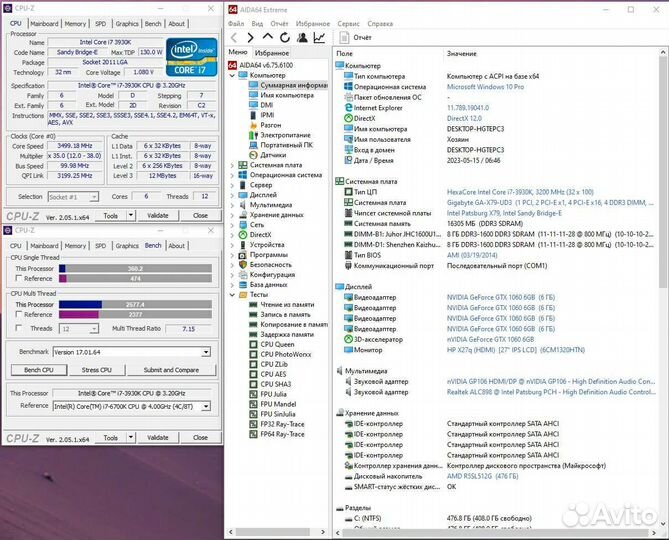Open Microsoft Windows 10 Pro link
This screenshot has width=669, height=540.
[x=486, y=87]
